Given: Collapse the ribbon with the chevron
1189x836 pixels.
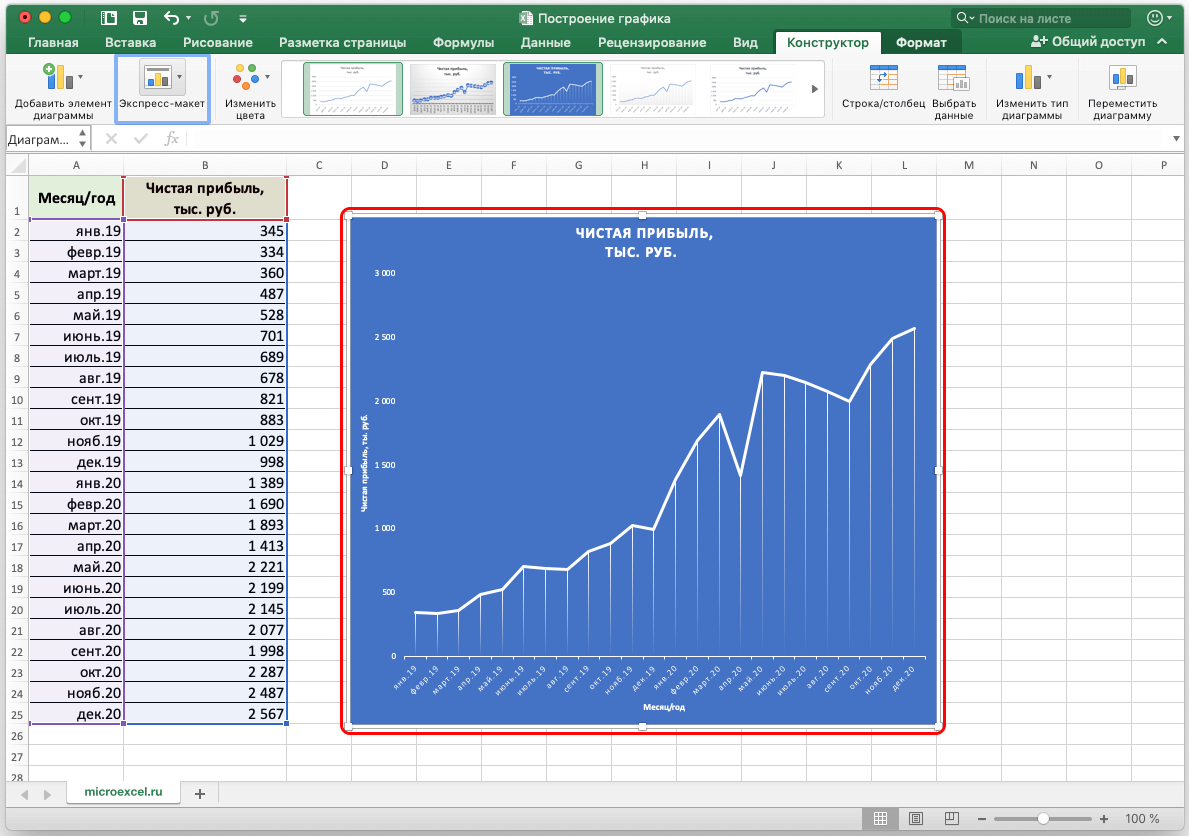Looking at the screenshot, I should [1162, 42].
